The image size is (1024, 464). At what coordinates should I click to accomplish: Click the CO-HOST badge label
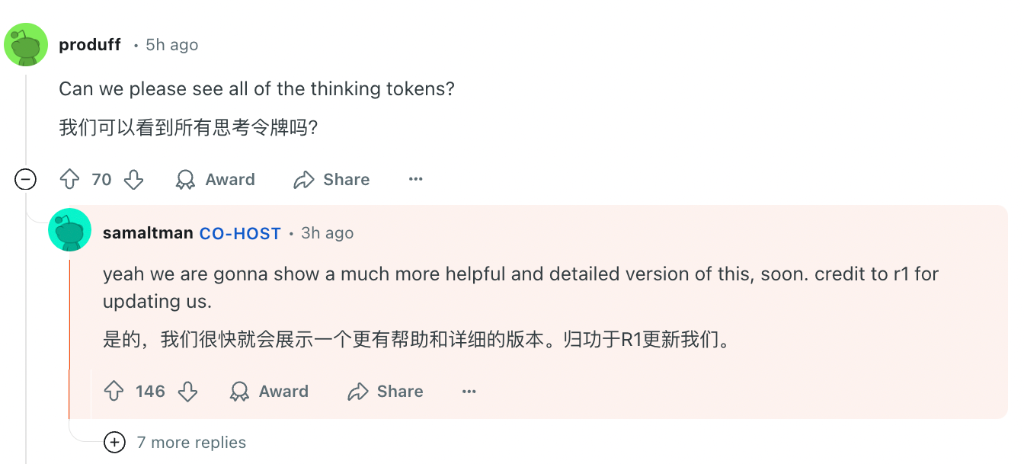tap(240, 233)
